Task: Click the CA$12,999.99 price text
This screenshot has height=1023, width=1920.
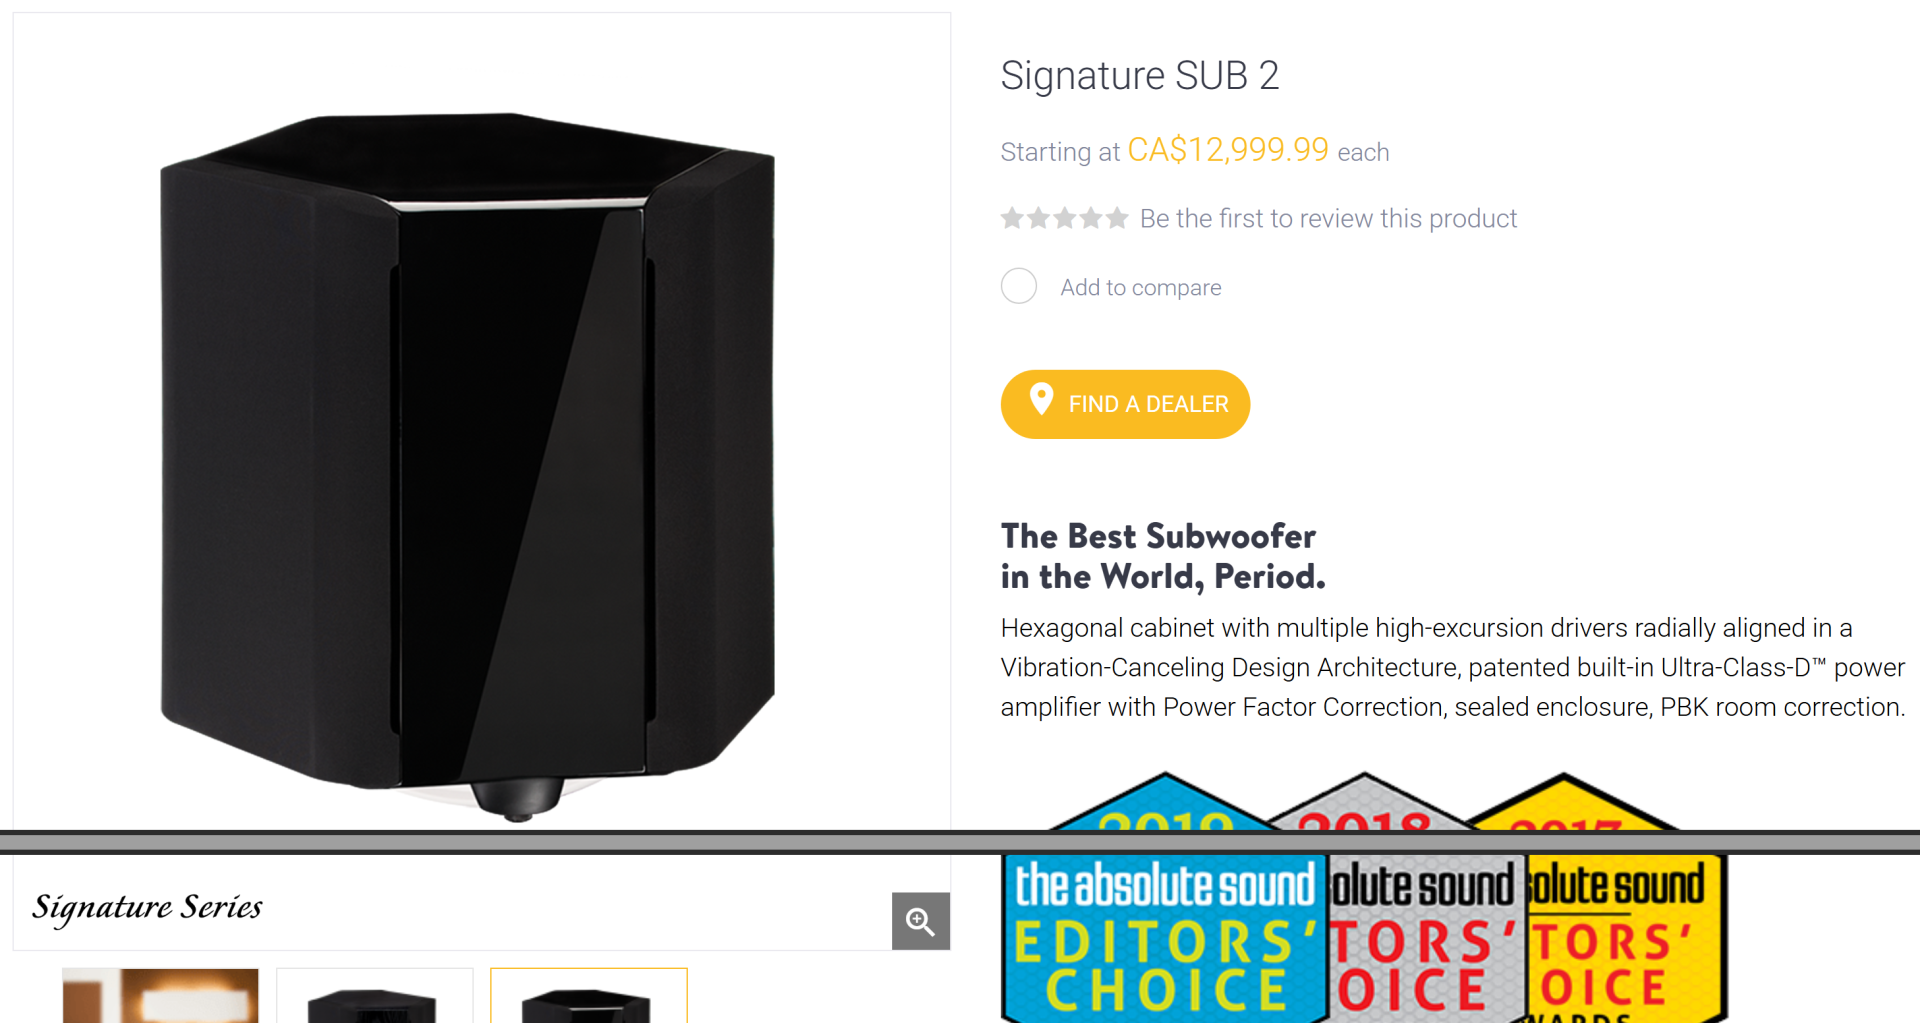Action: pos(1228,150)
